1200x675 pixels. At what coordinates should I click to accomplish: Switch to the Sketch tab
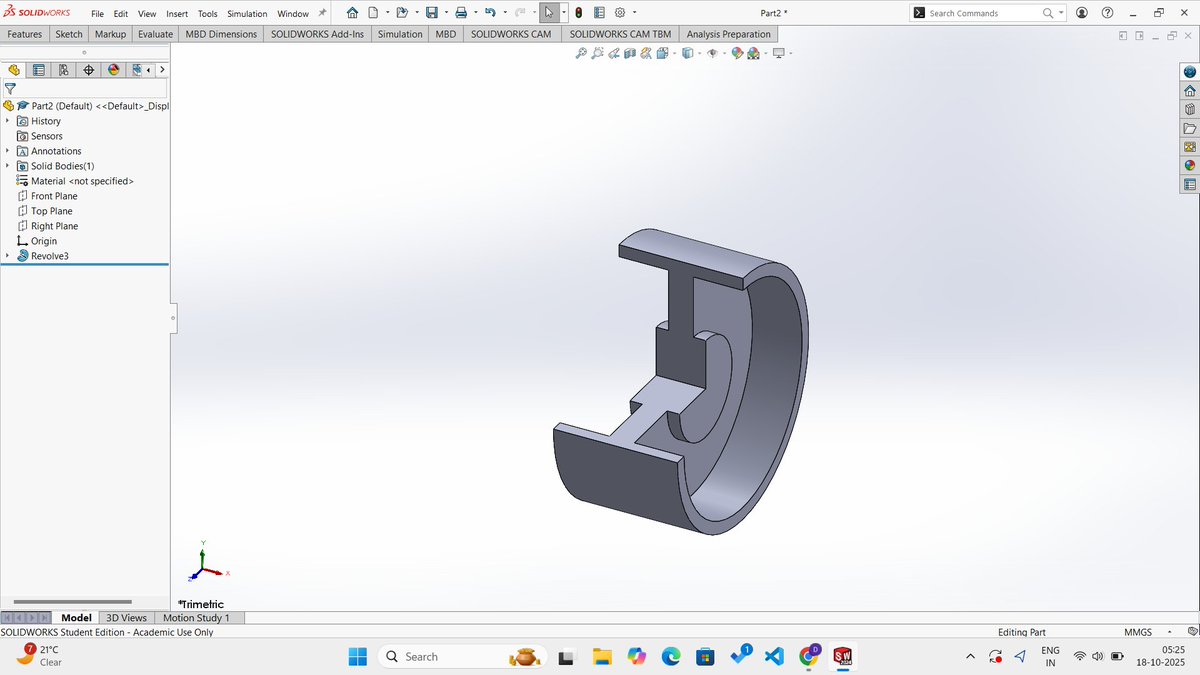point(69,34)
